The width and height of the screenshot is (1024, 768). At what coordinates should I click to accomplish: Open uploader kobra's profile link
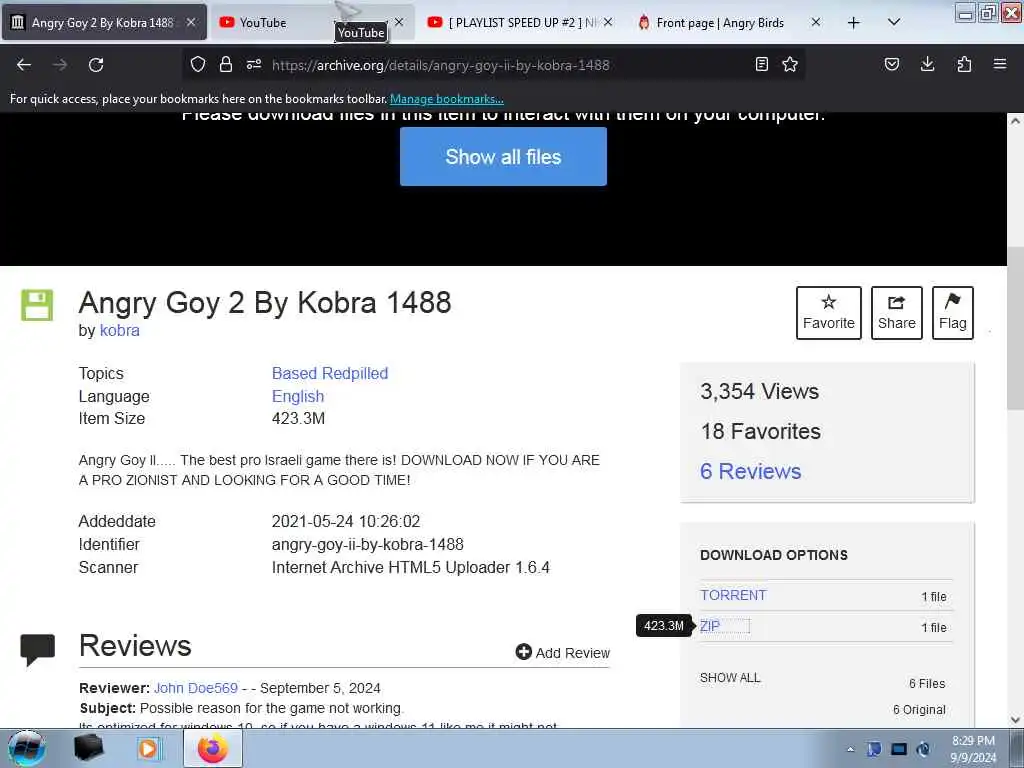[120, 330]
